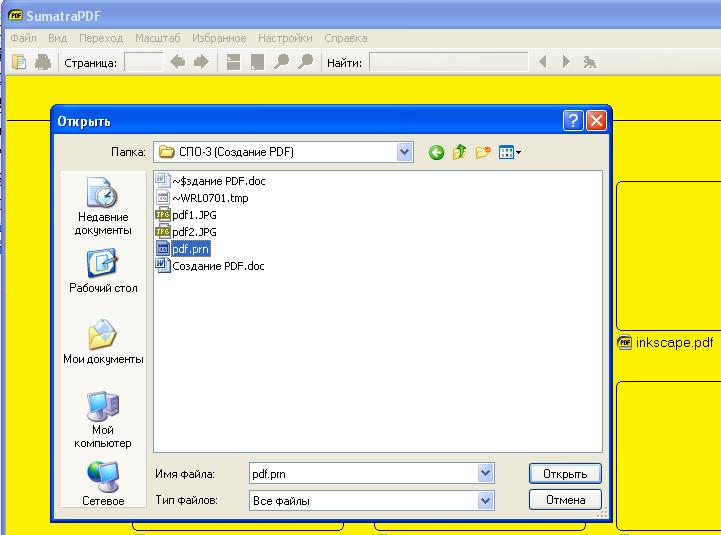This screenshot has width=721, height=535.
Task: Open the Настройки menu
Action: 285,38
